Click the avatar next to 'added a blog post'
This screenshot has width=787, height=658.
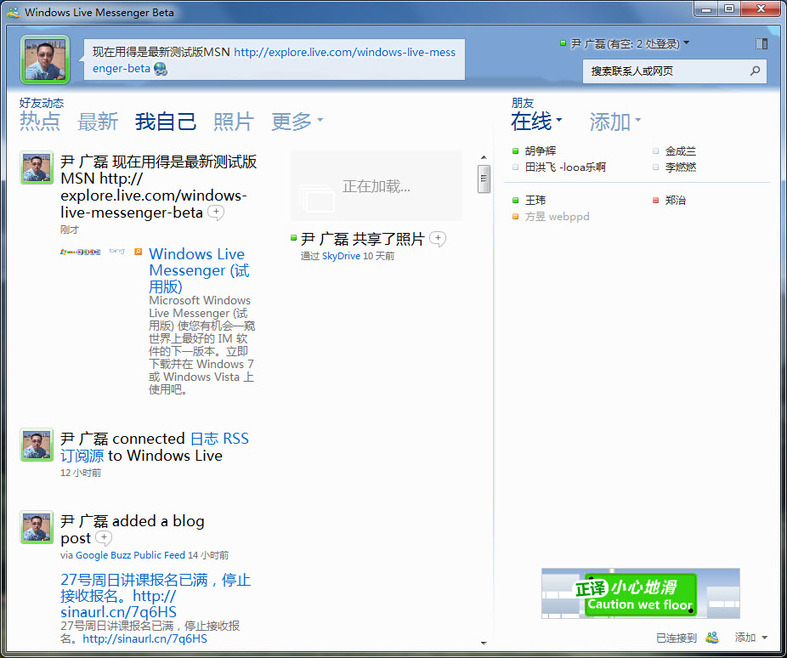37,528
